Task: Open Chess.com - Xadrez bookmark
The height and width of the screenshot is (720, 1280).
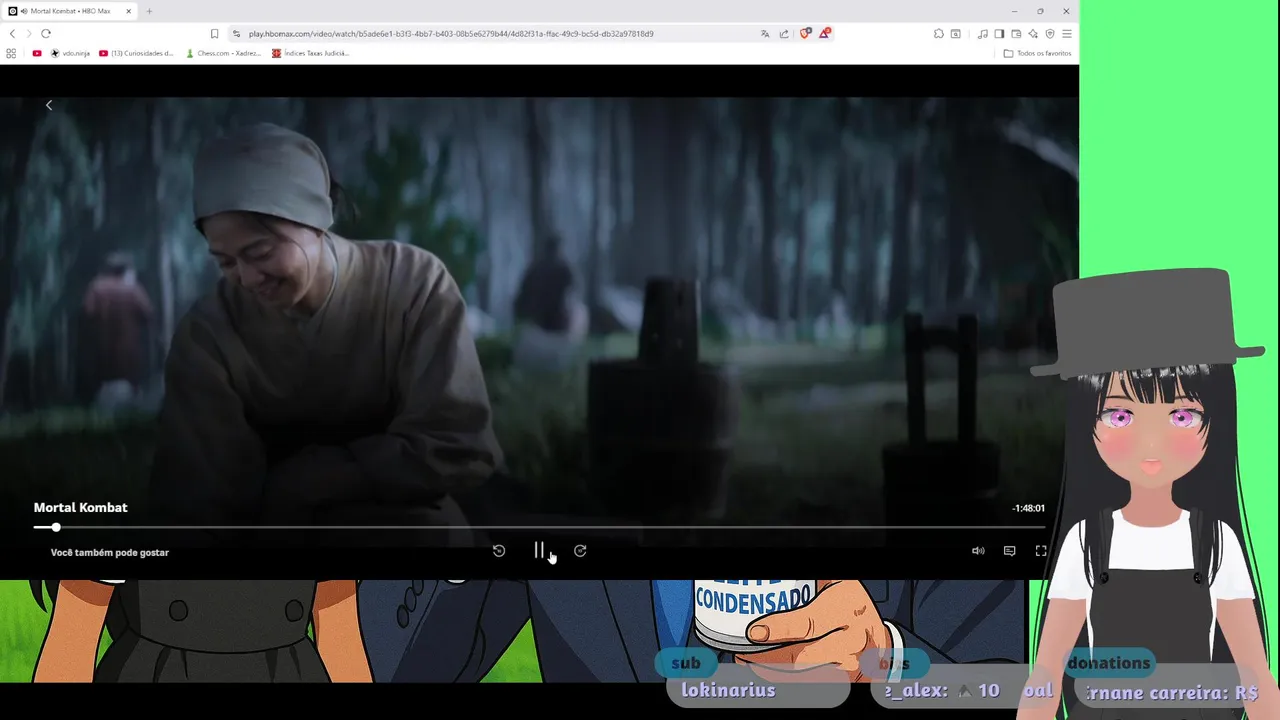Action: (x=223, y=53)
